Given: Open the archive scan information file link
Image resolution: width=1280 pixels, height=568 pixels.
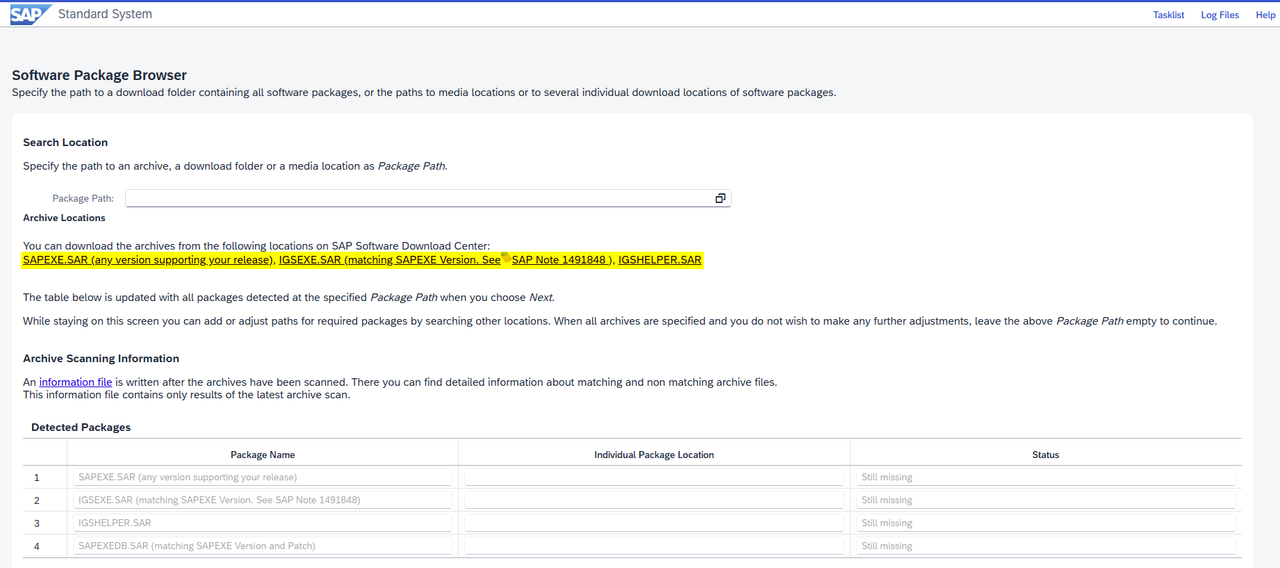Looking at the screenshot, I should 76,382.
